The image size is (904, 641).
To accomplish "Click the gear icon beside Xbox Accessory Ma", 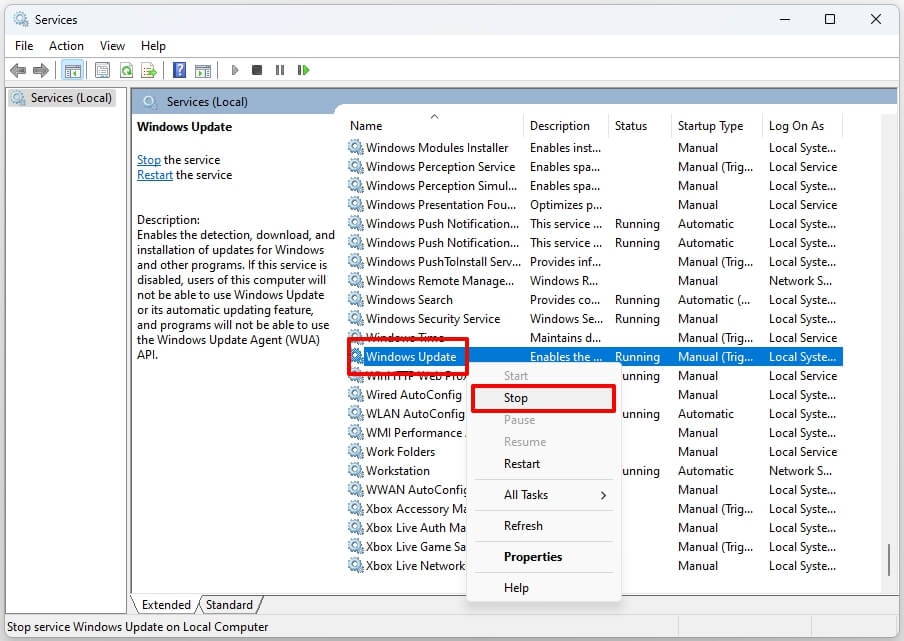I will pos(356,509).
